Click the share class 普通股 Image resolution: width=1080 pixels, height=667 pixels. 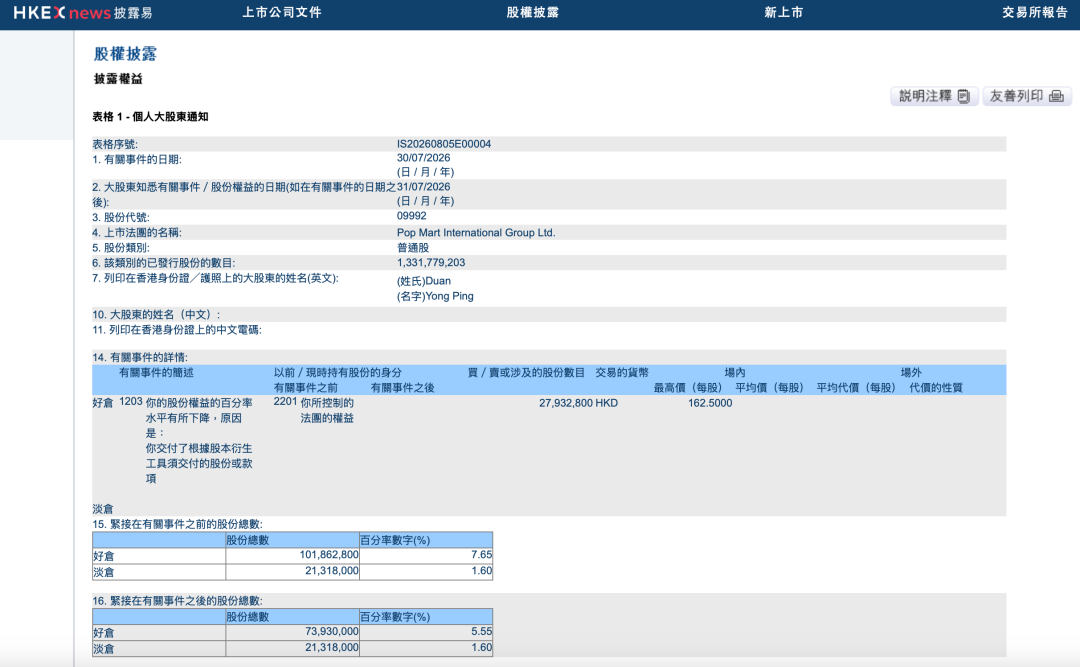point(413,248)
